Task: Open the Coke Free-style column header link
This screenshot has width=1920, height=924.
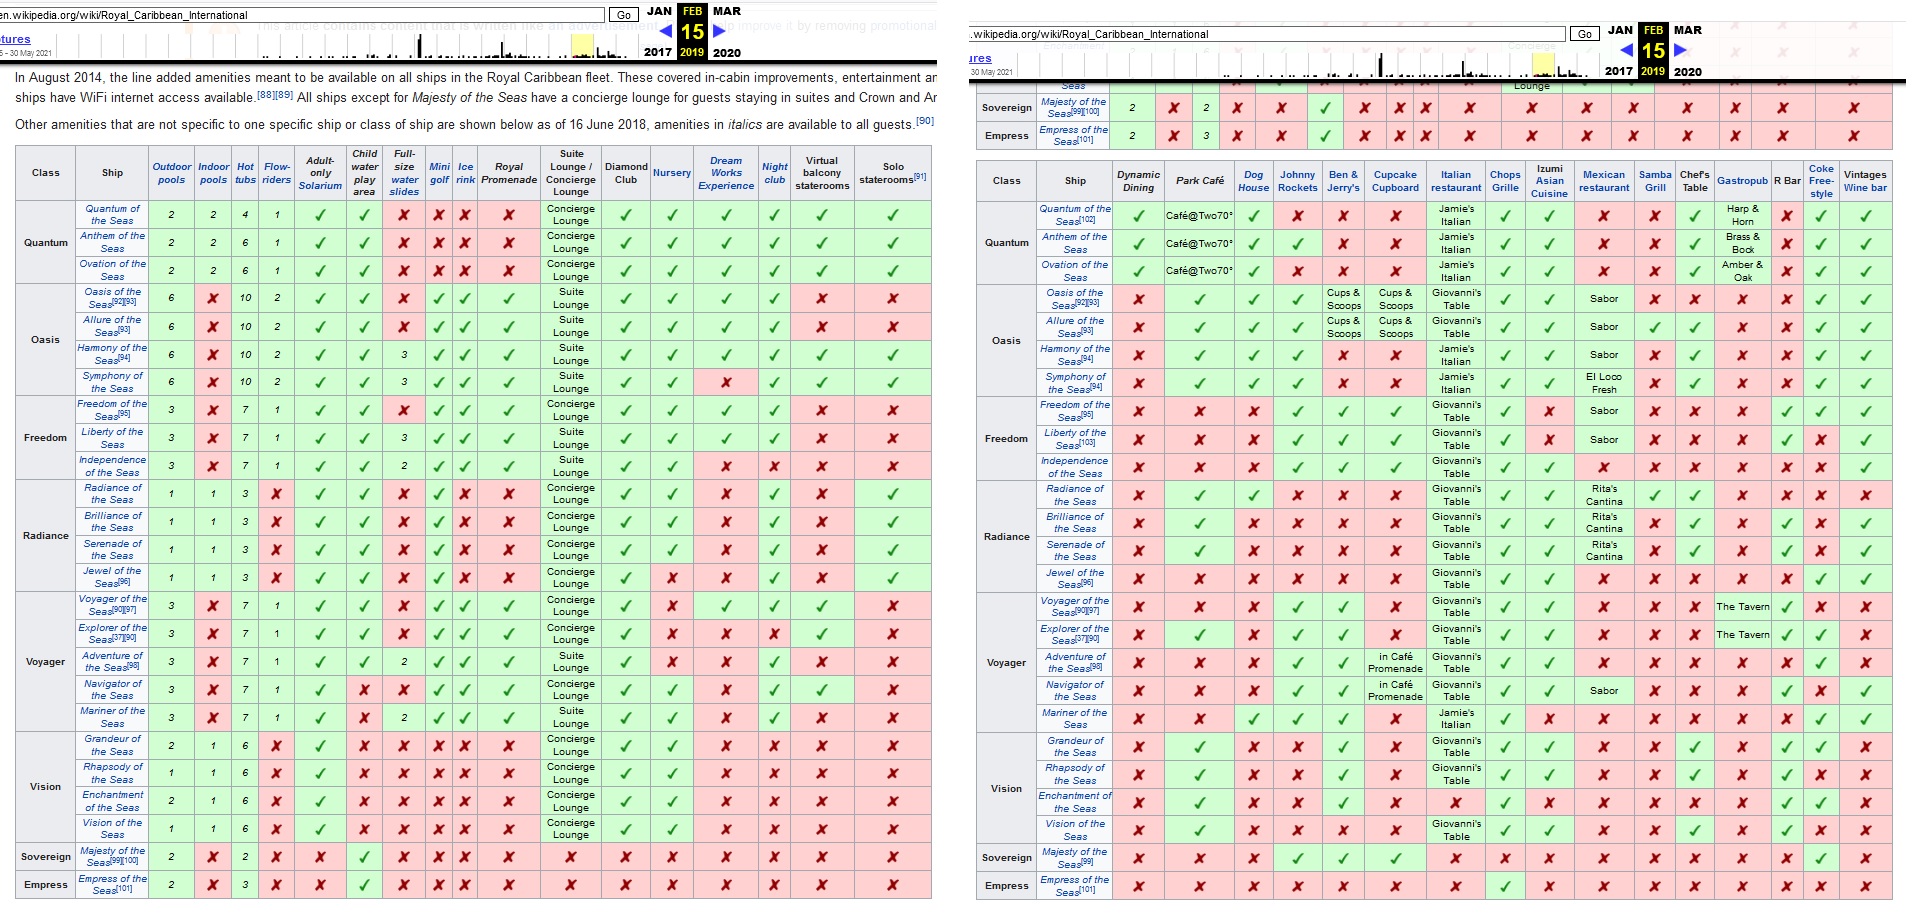Action: 1821,181
